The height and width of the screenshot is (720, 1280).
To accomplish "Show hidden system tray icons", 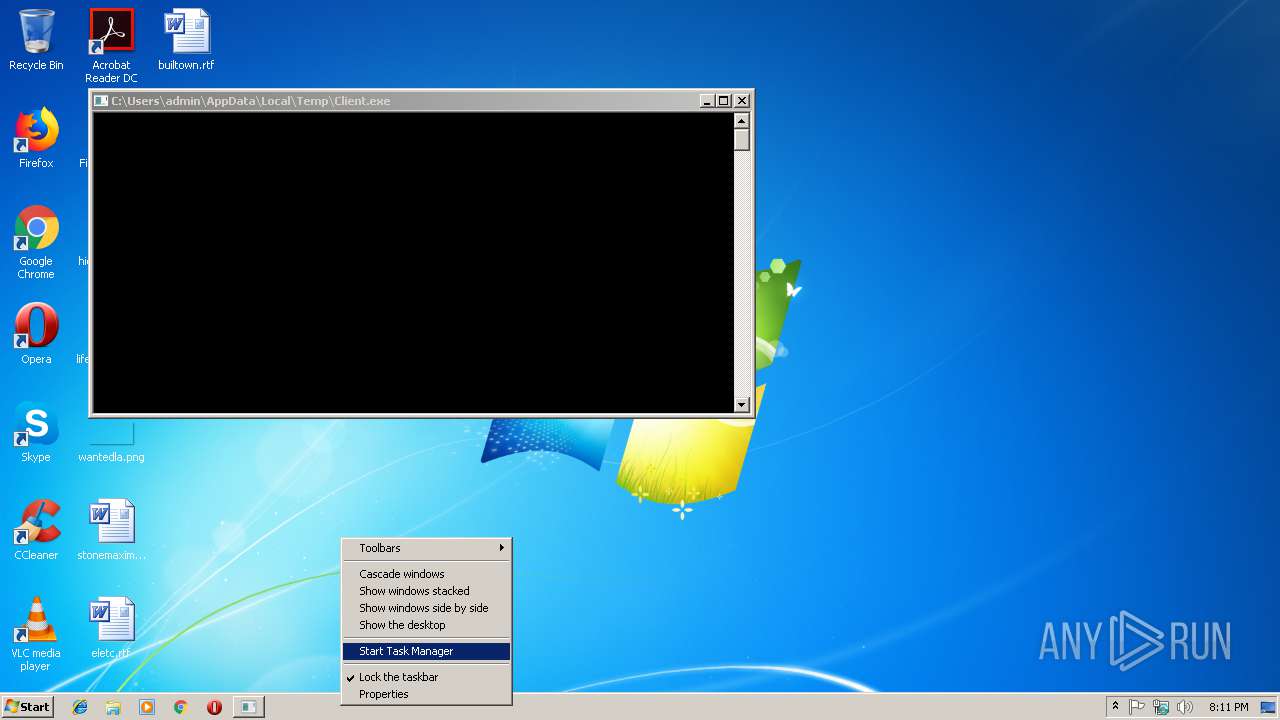I will [x=1115, y=707].
